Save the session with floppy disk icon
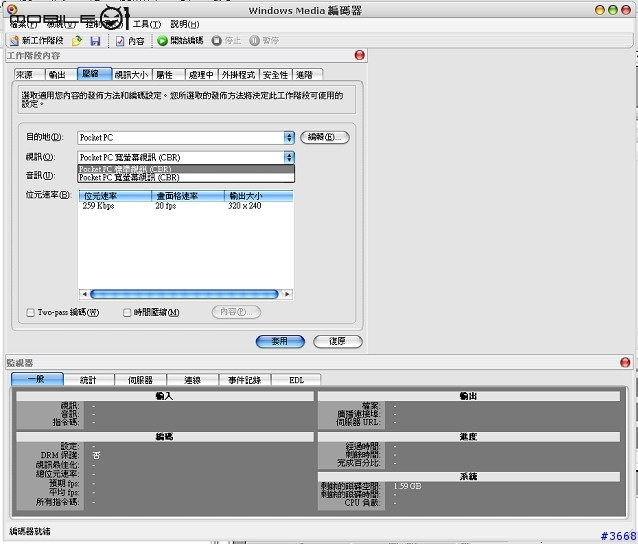Screen dimensions: 638x544 (x=95, y=41)
